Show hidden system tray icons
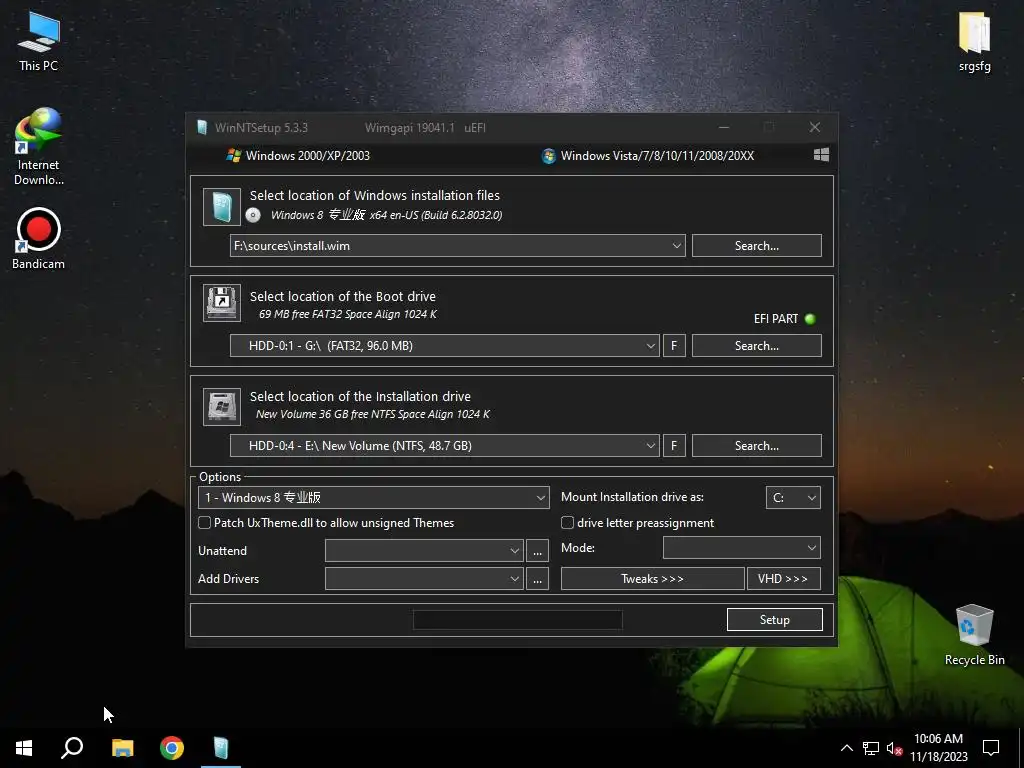The height and width of the screenshot is (768, 1024). coord(846,748)
